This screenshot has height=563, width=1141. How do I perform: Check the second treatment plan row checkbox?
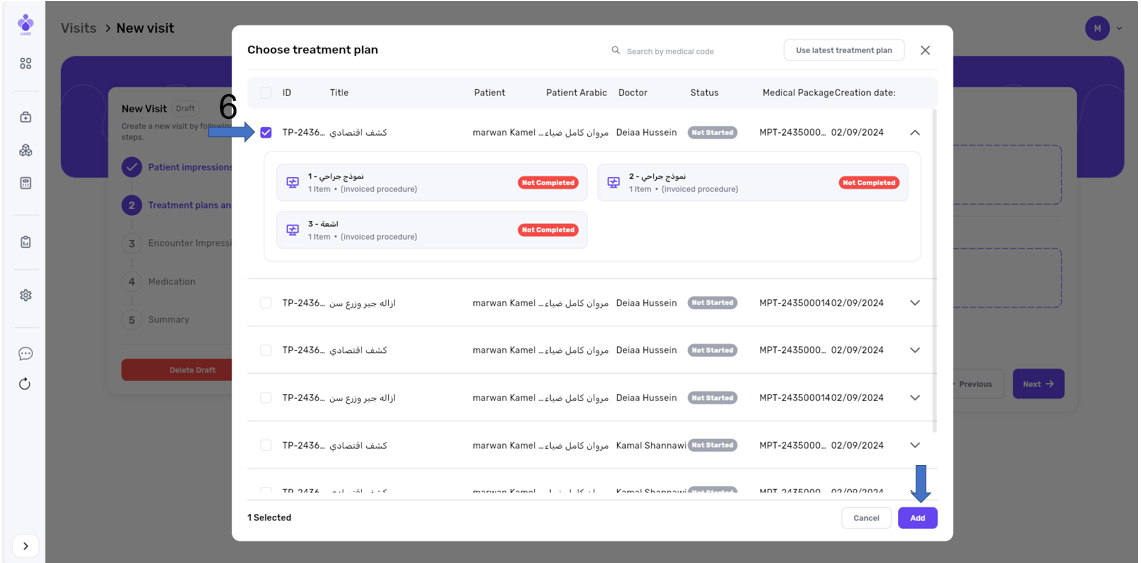(266, 303)
